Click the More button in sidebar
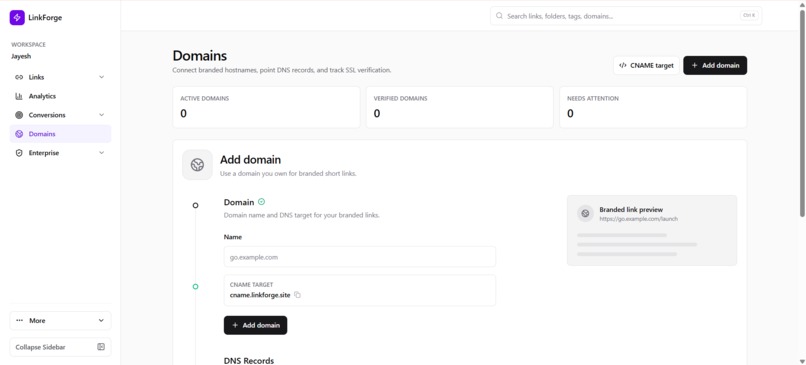 [60, 321]
